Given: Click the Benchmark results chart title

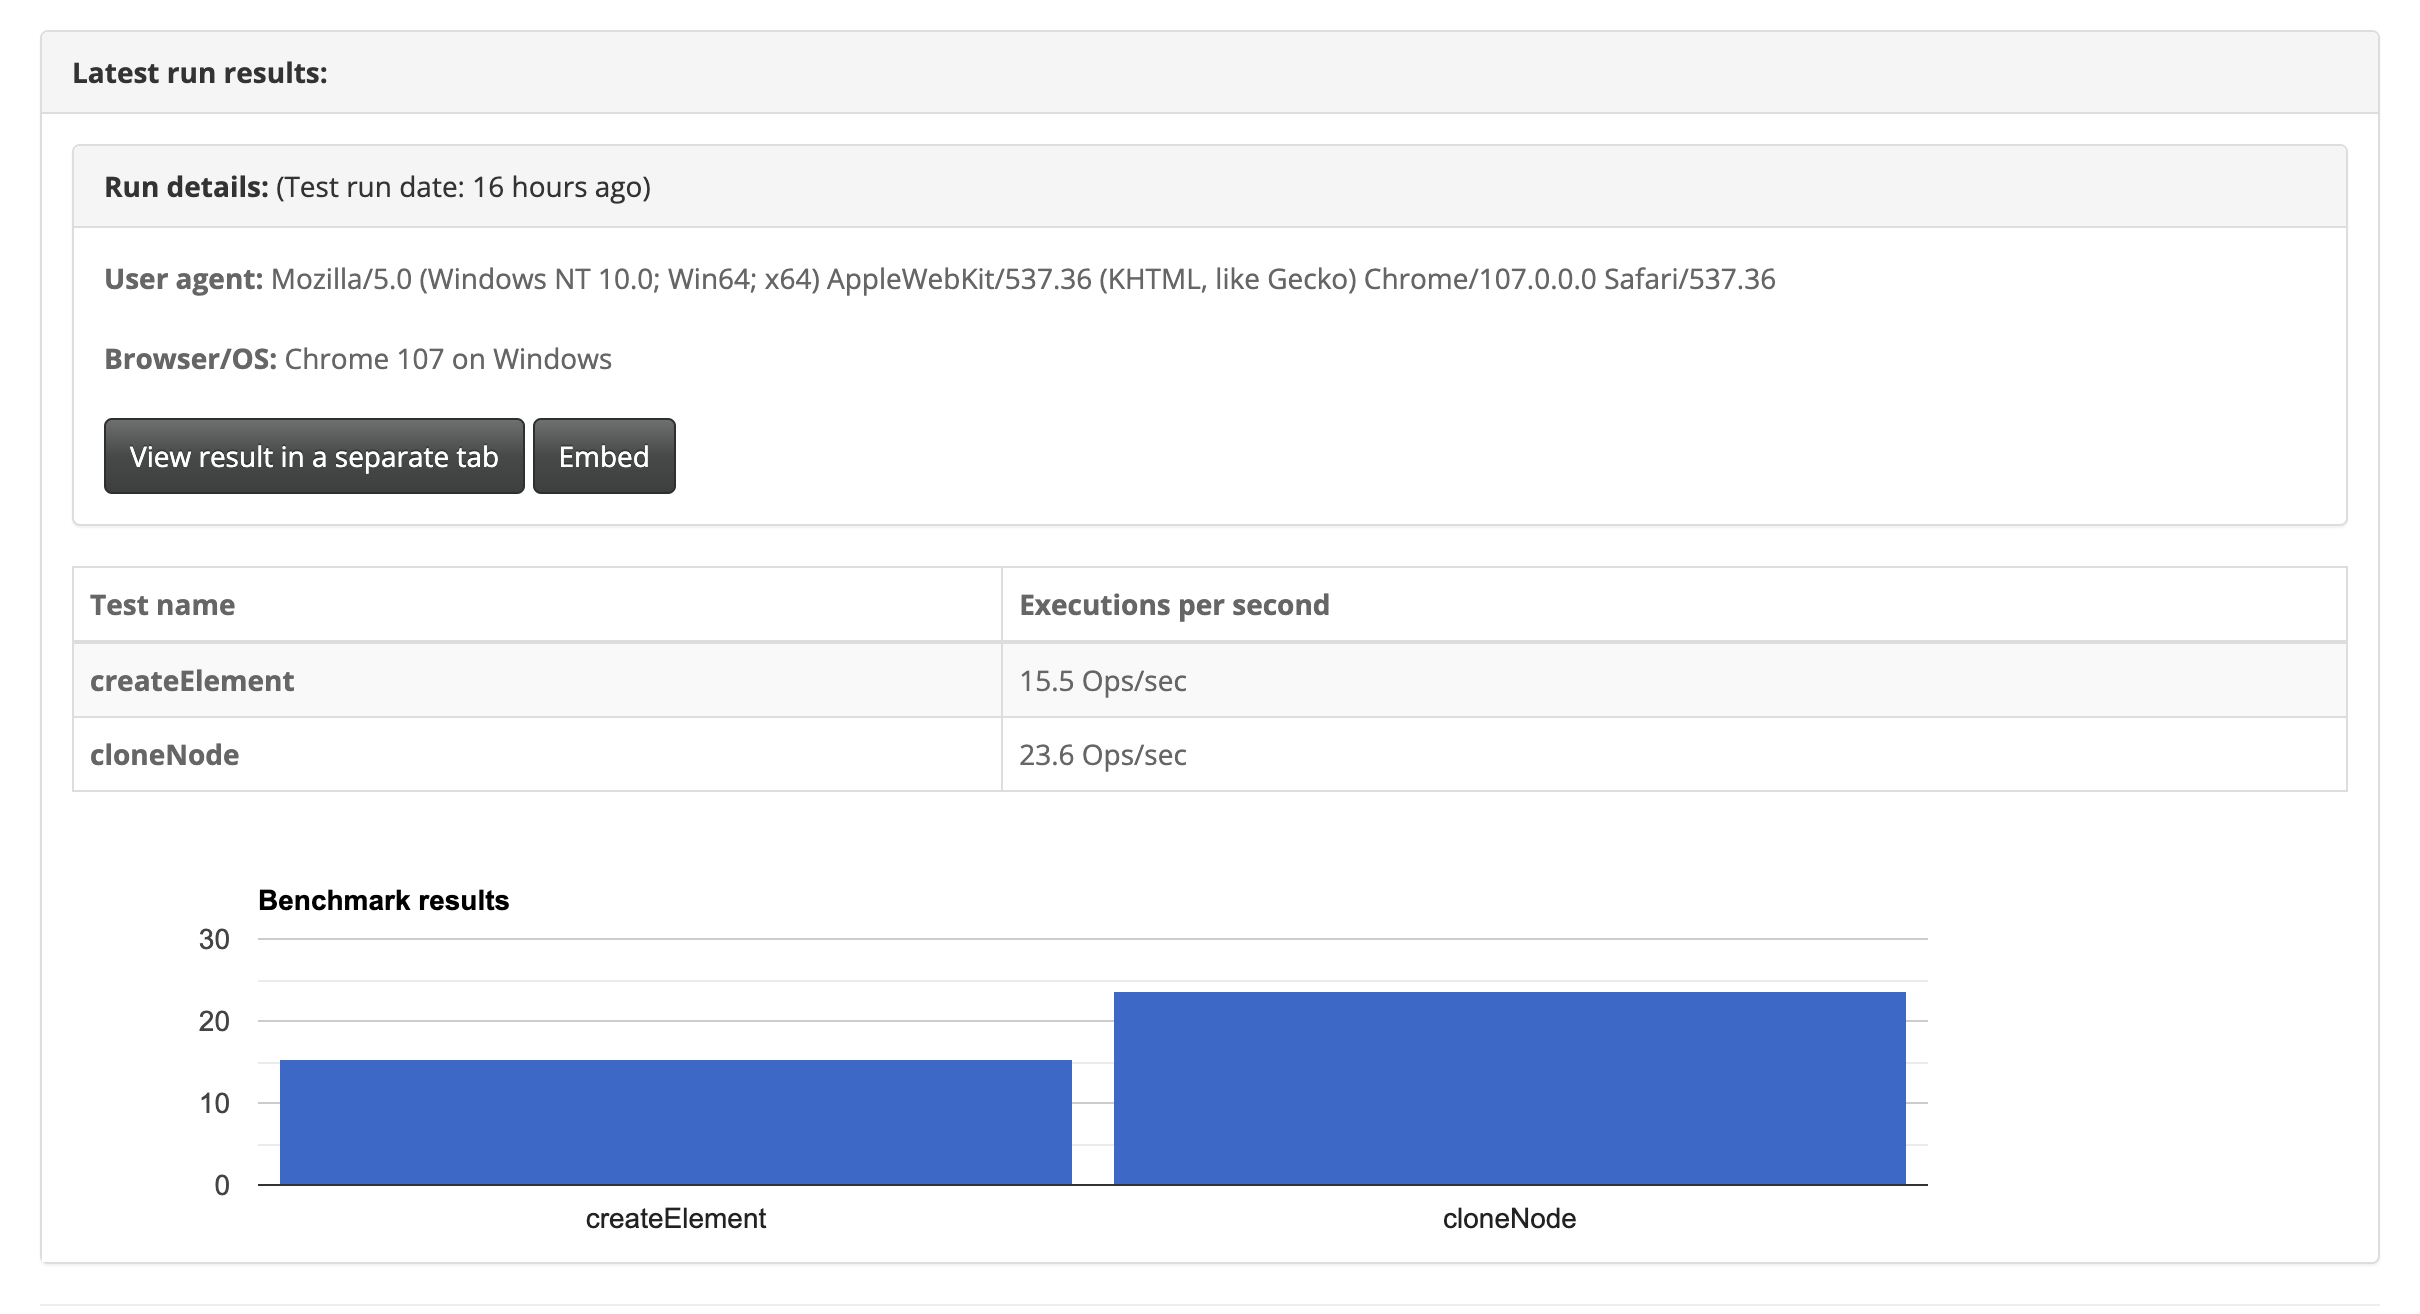Looking at the screenshot, I should [x=383, y=900].
